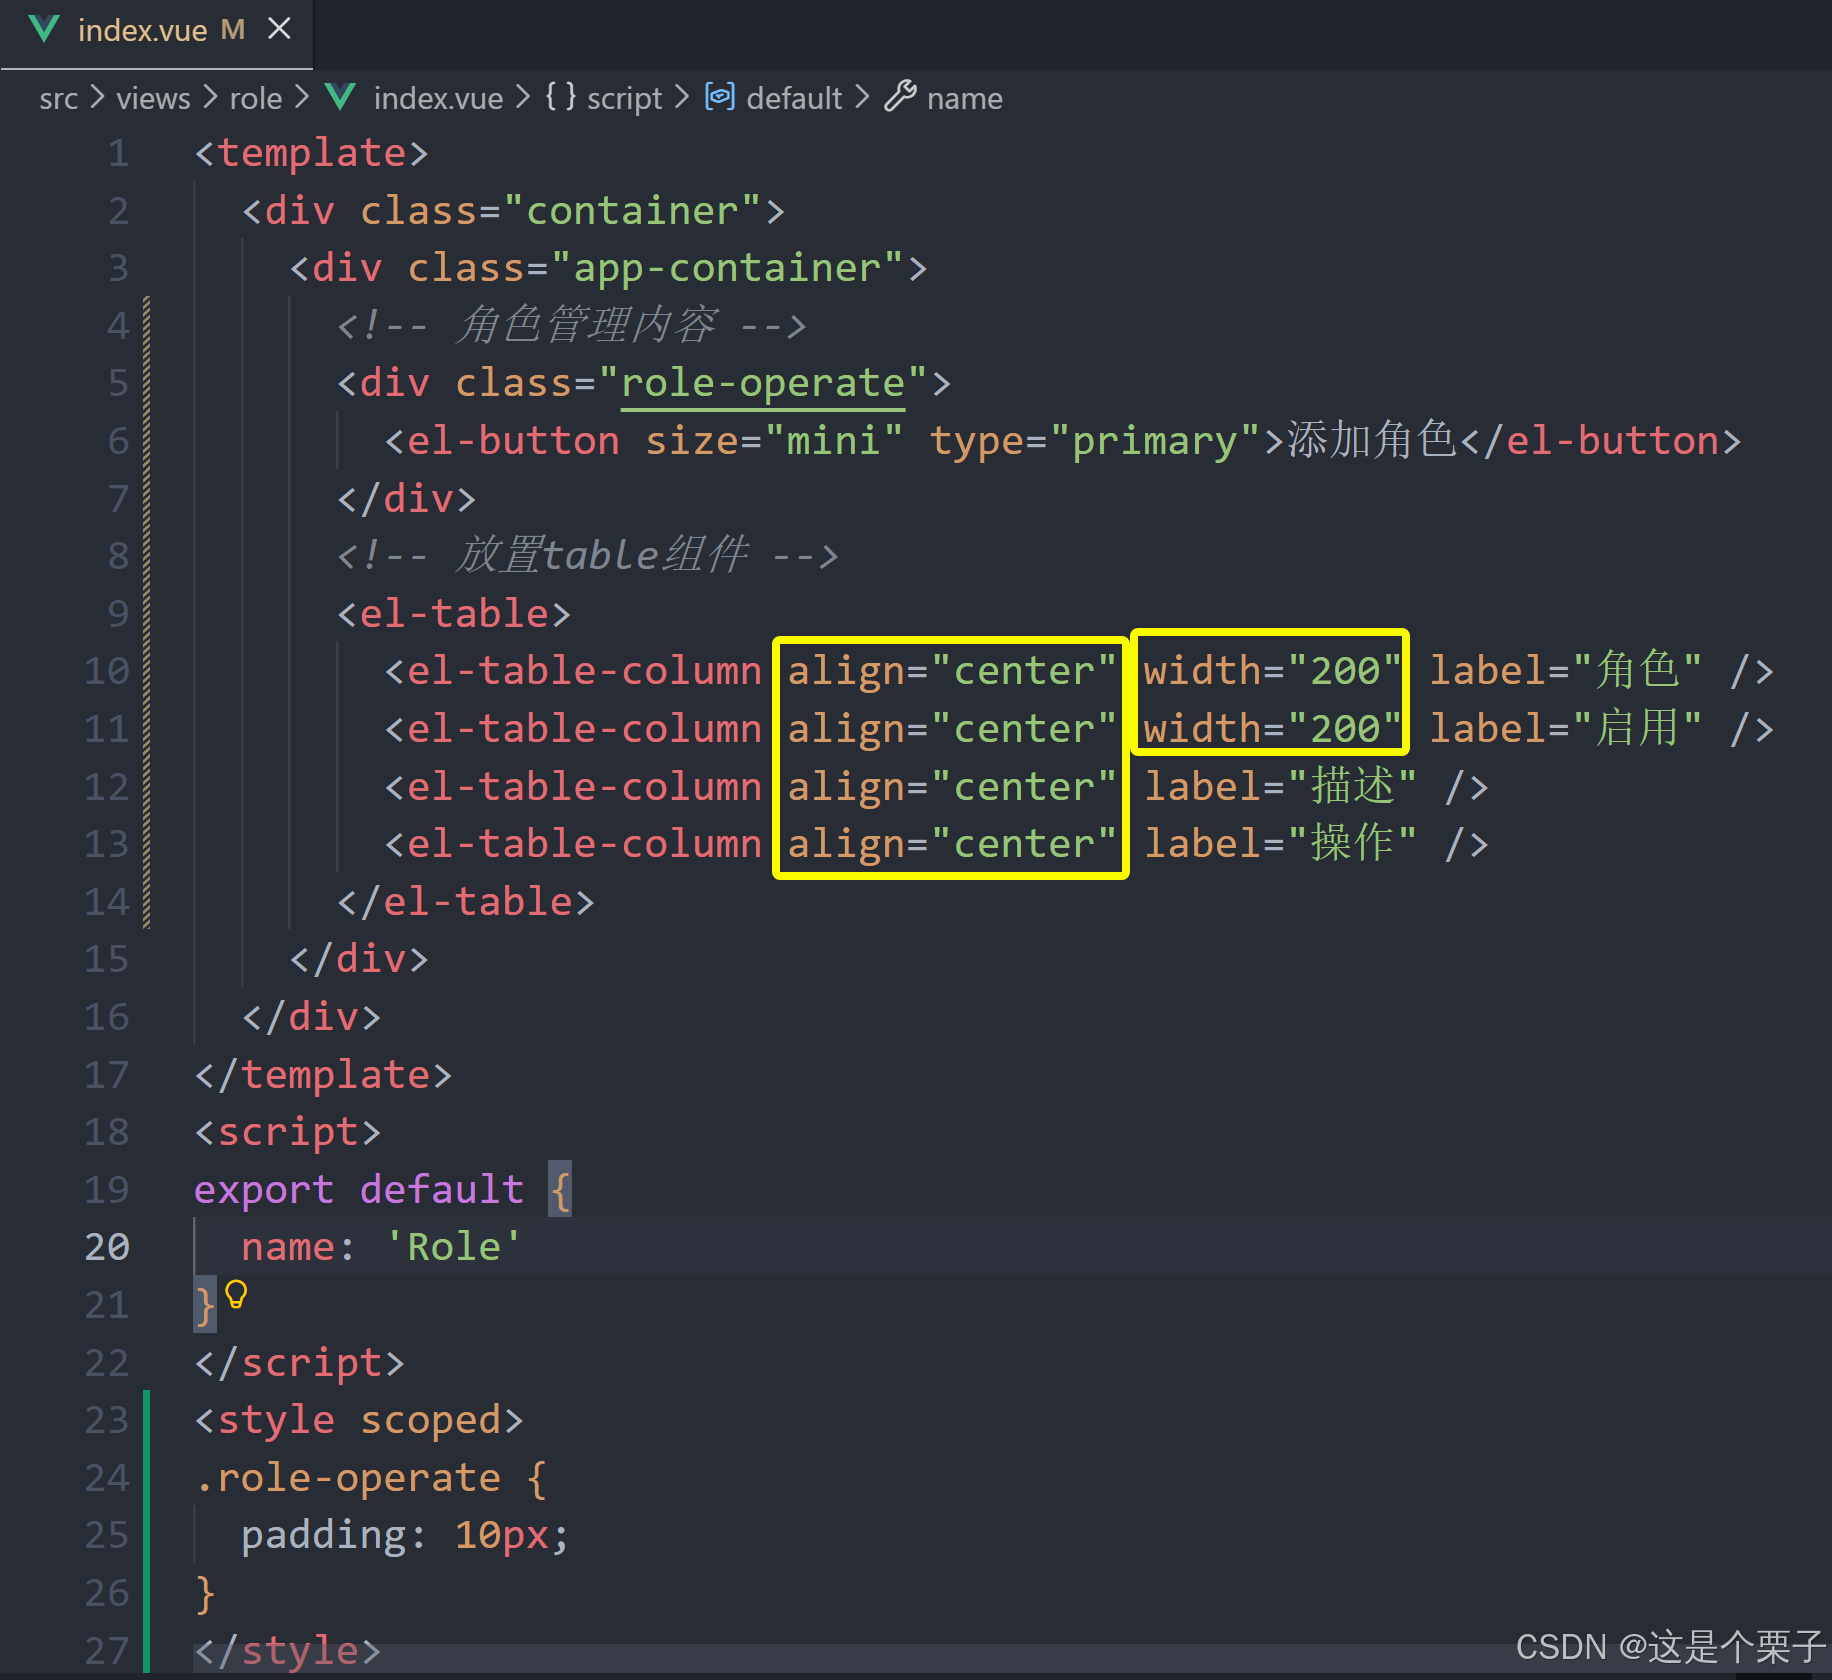This screenshot has width=1832, height=1680.
Task: Click the Vue icon in breadcrumb
Action: pyautogui.click(x=341, y=97)
